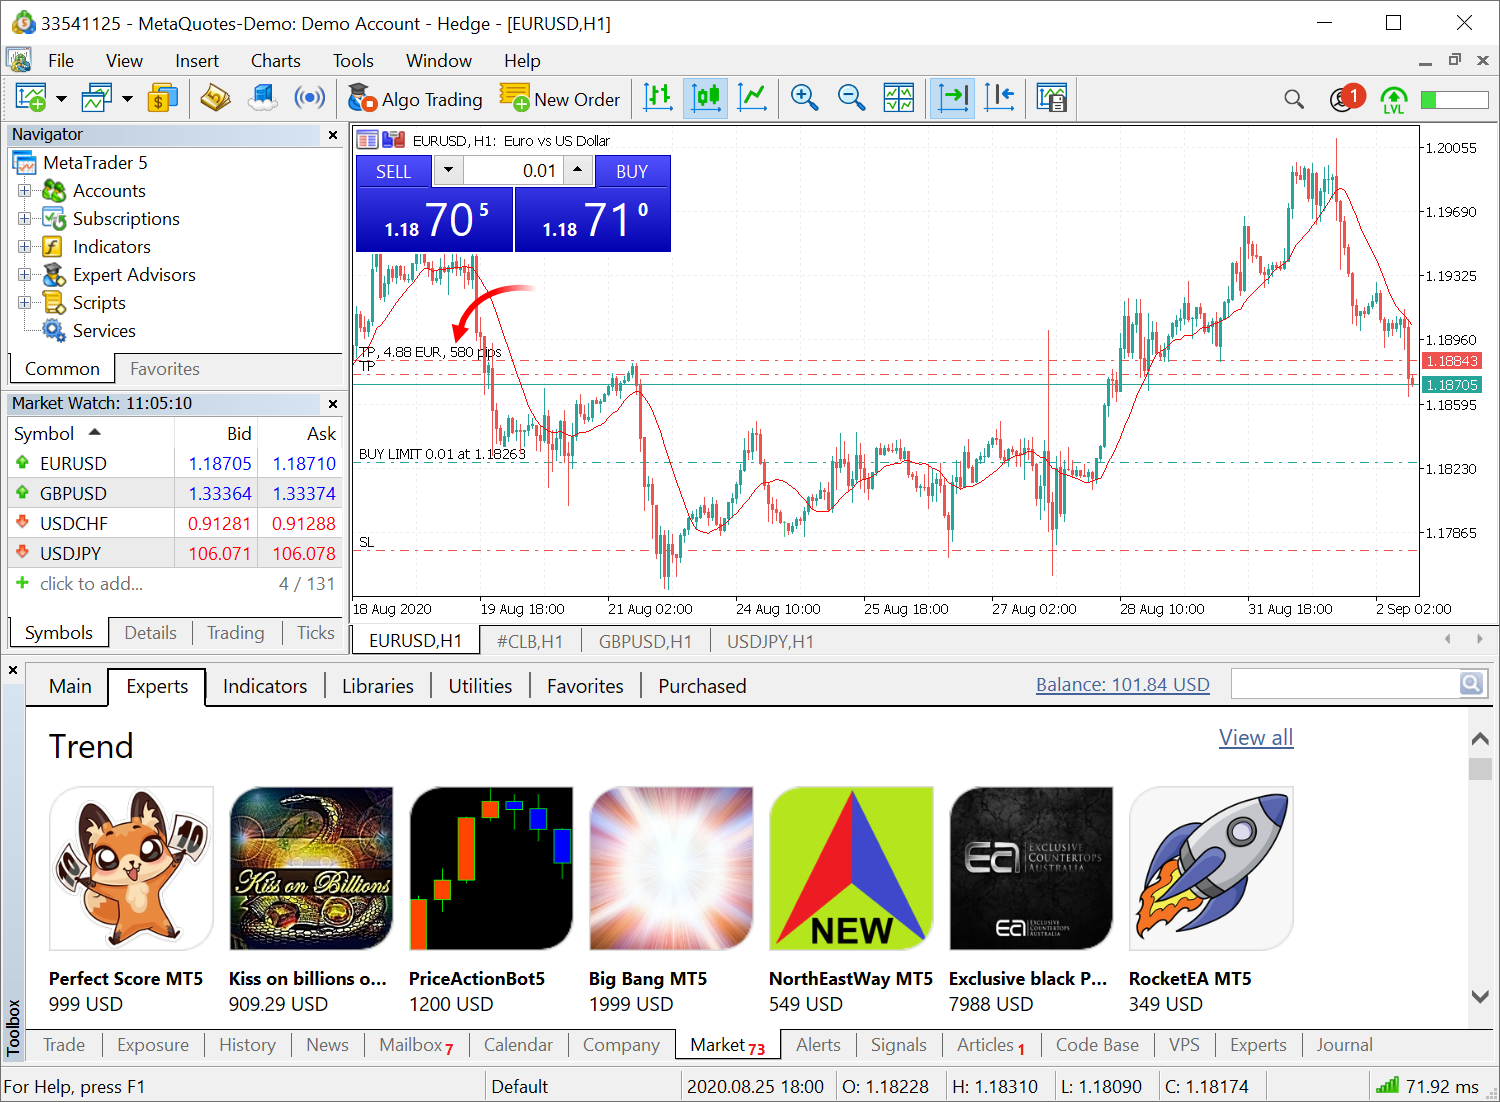Click the Market search input field
Image resolution: width=1500 pixels, height=1102 pixels.
click(x=1344, y=684)
